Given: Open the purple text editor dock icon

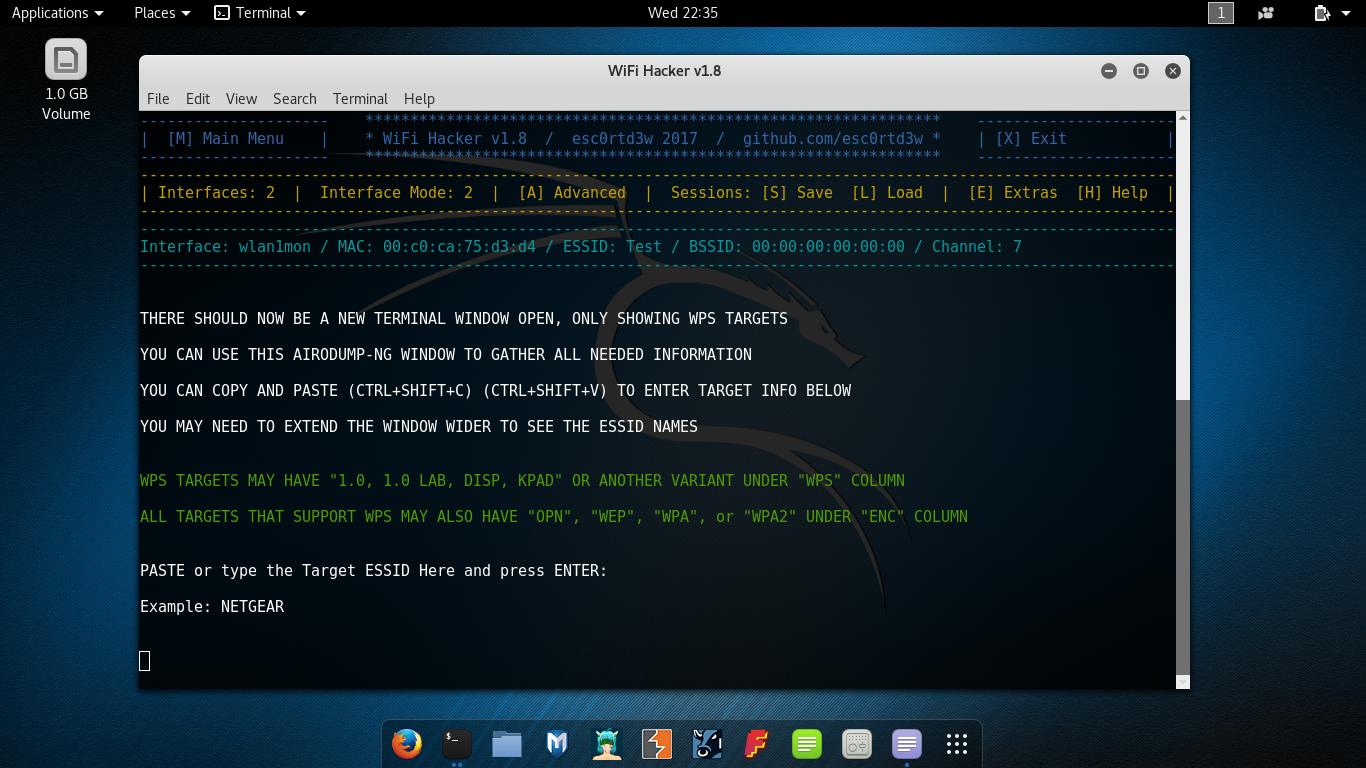Looking at the screenshot, I should (x=907, y=744).
